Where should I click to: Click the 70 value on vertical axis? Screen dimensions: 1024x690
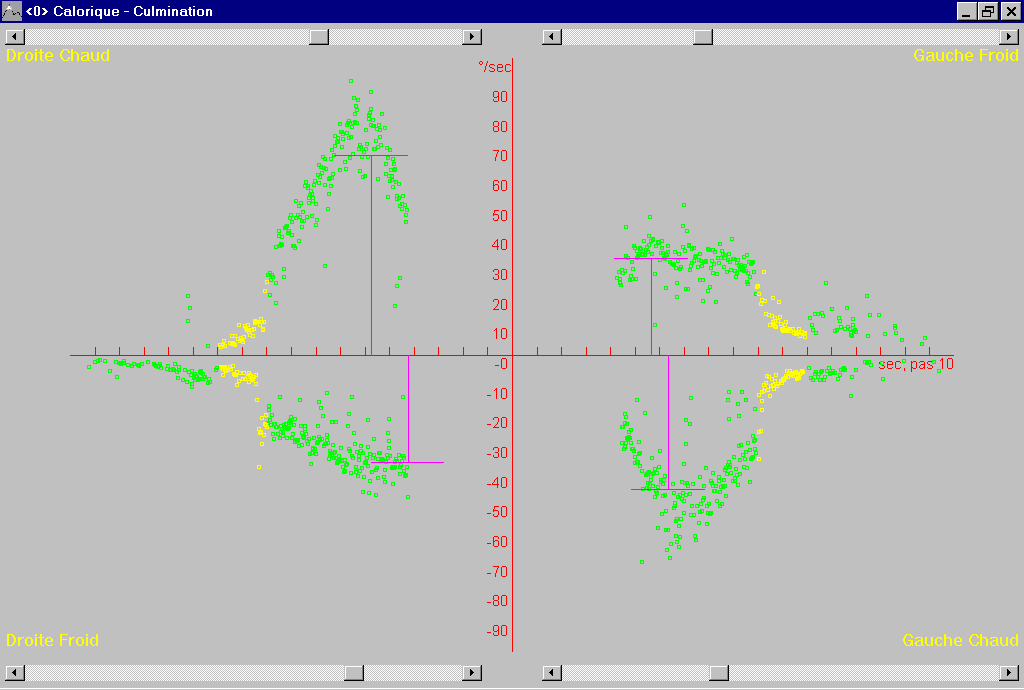tap(500, 156)
